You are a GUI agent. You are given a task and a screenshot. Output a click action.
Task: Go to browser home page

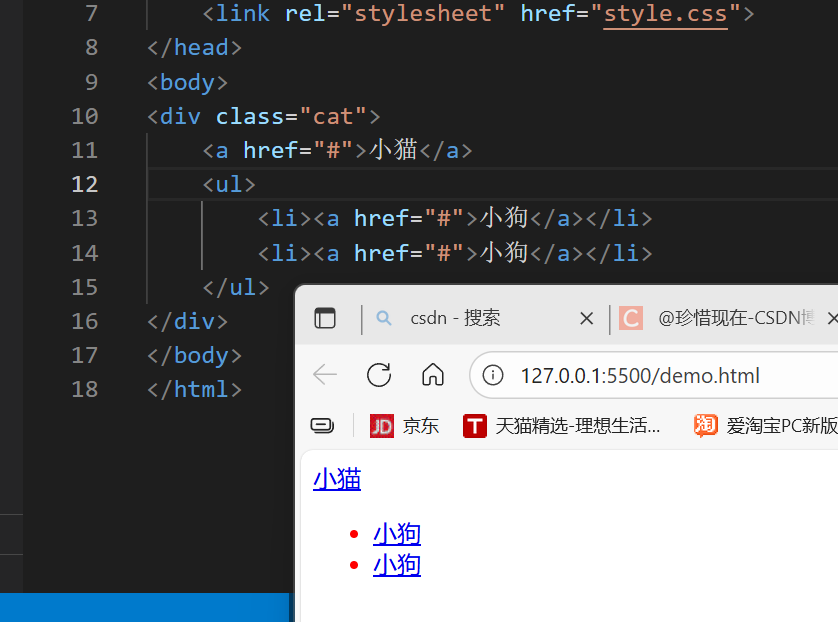tap(433, 375)
